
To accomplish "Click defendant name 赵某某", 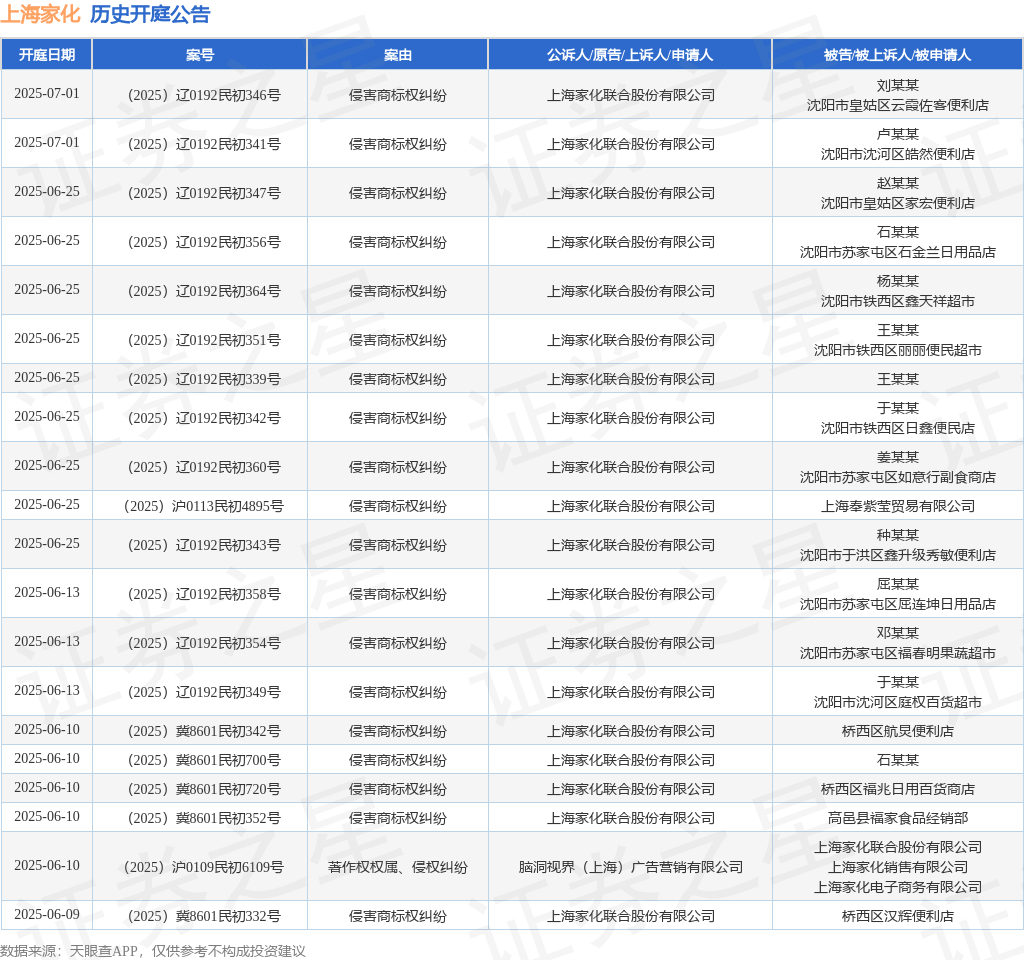I will pyautogui.click(x=897, y=184).
